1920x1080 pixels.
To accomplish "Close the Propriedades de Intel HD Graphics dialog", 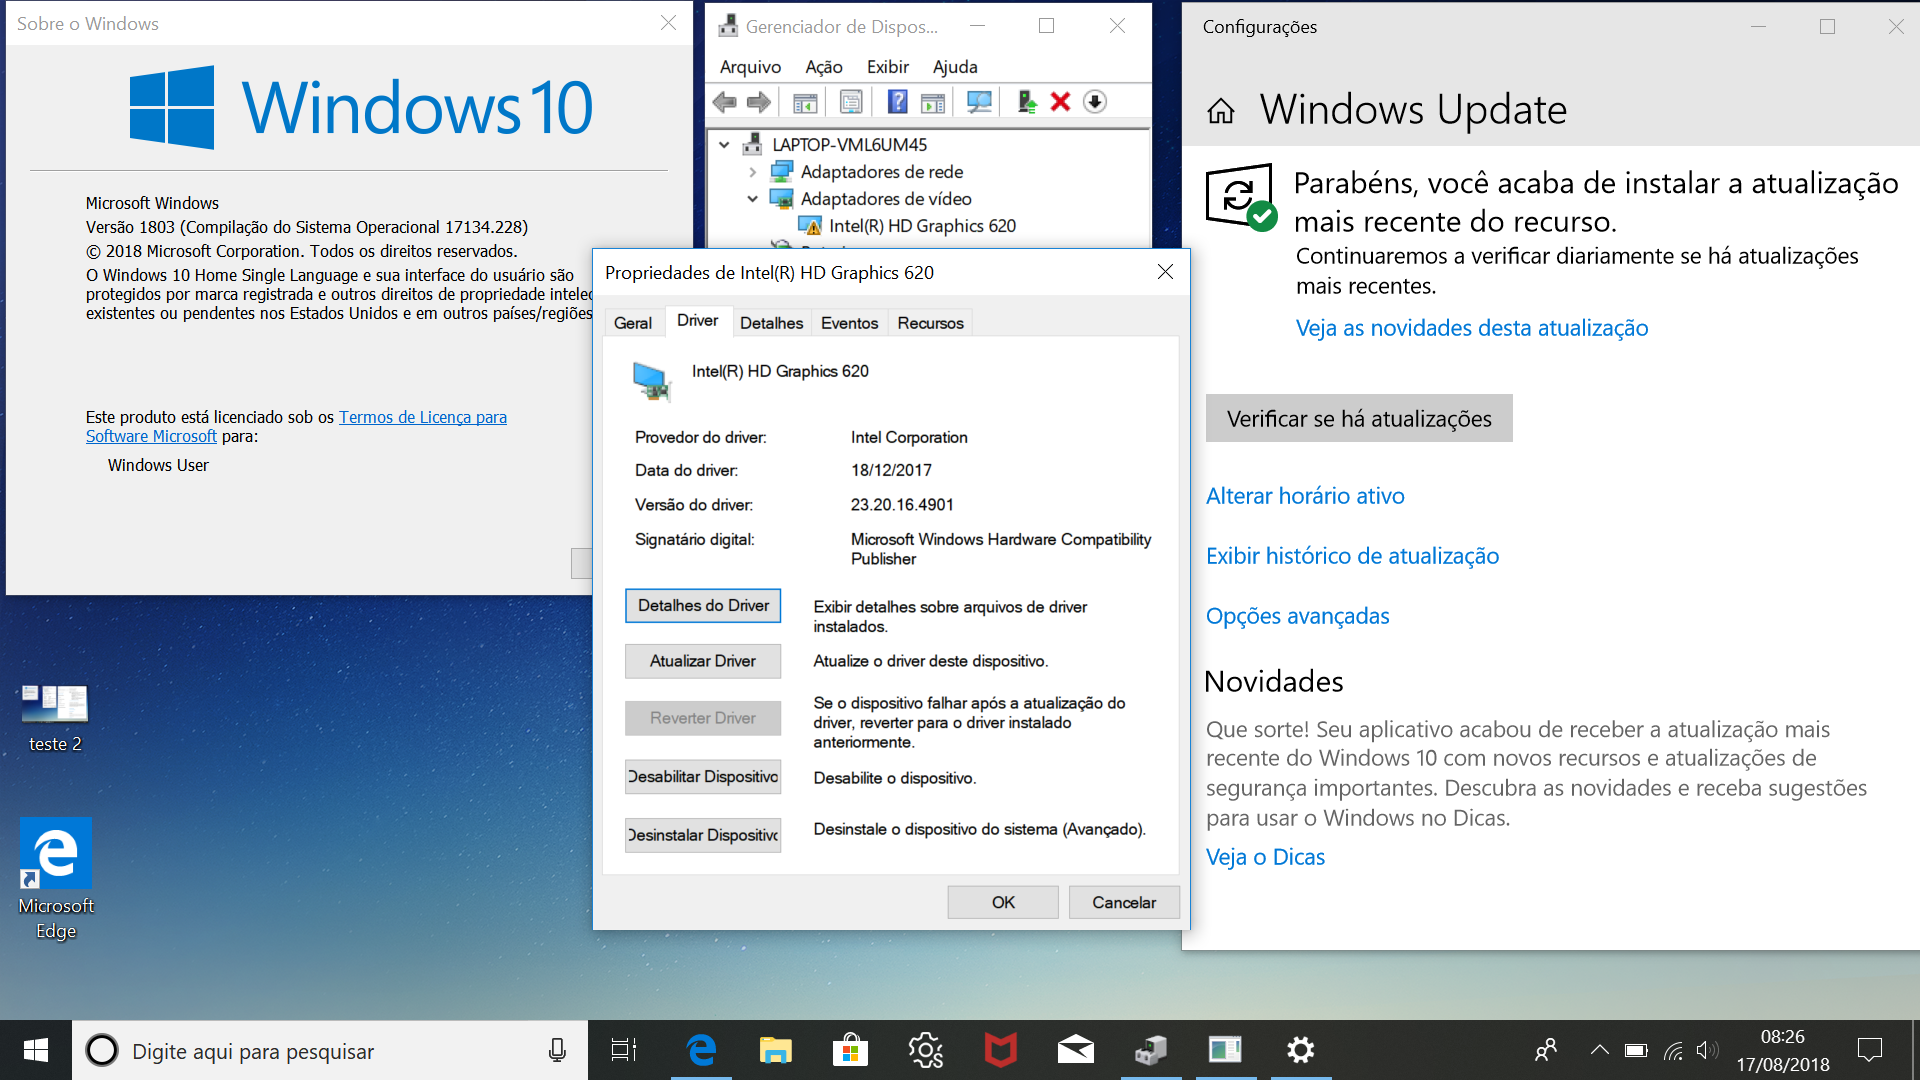I will point(1165,272).
